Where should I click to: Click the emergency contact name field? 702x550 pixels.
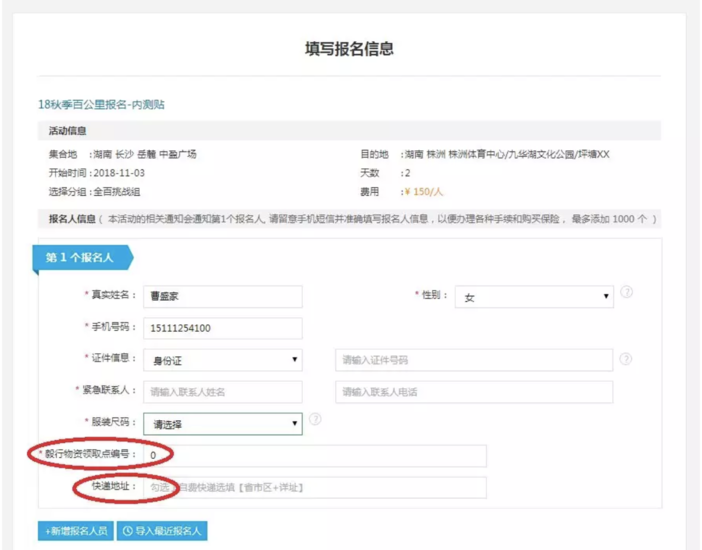[222, 392]
